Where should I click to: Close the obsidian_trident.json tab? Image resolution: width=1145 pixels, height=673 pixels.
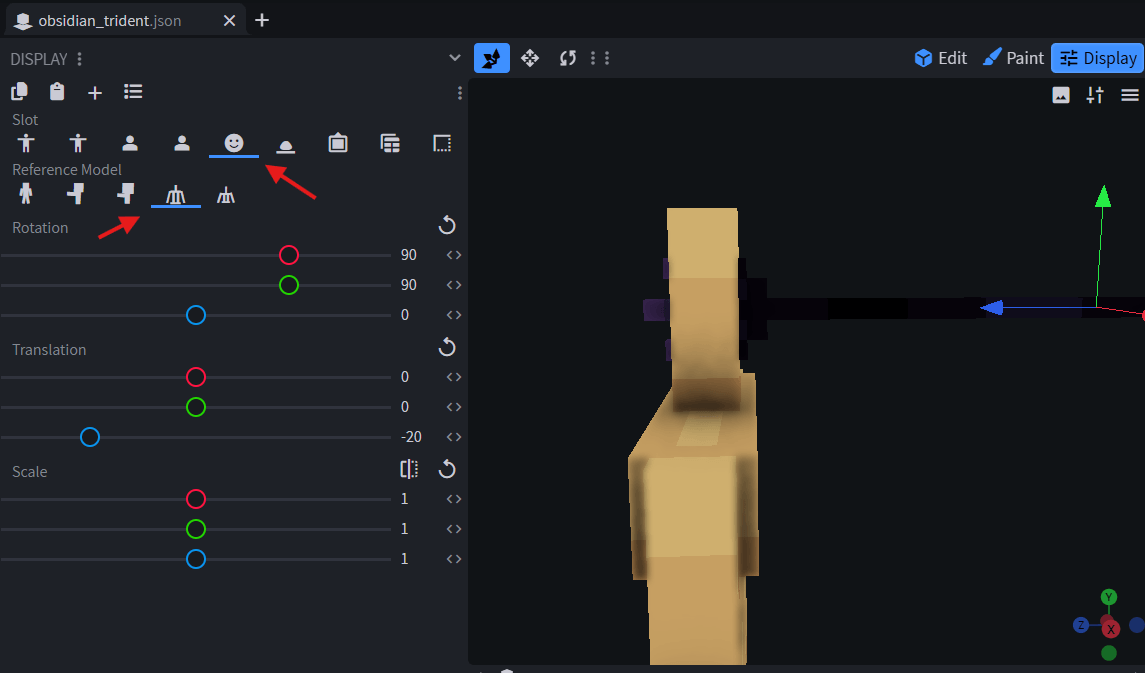[x=229, y=20]
